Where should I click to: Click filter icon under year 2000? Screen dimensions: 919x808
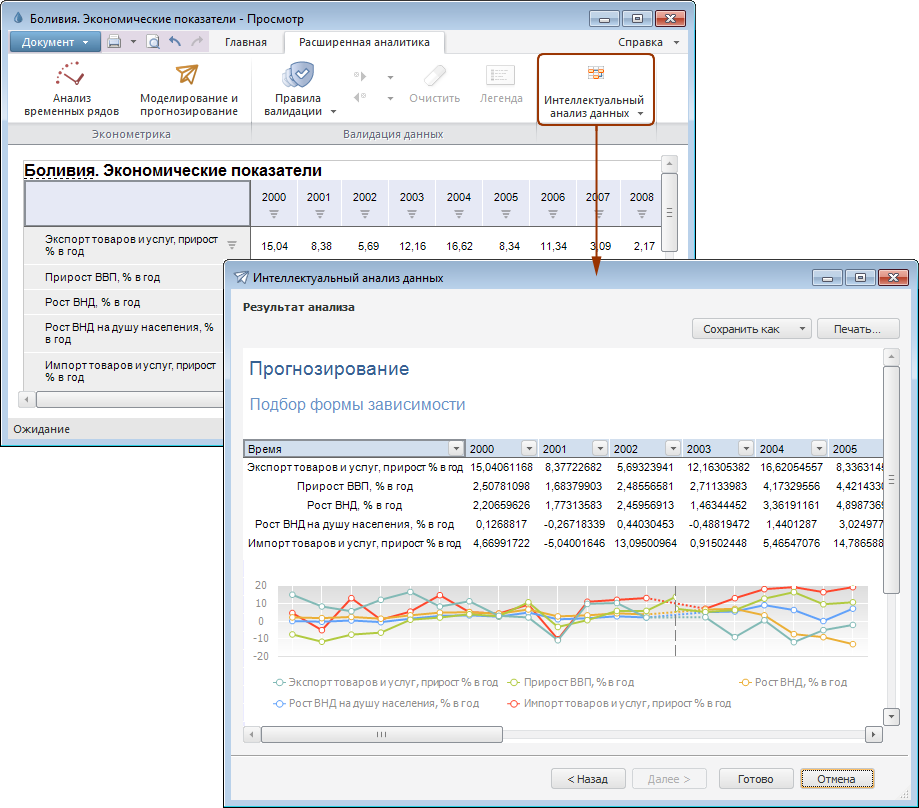(x=274, y=214)
